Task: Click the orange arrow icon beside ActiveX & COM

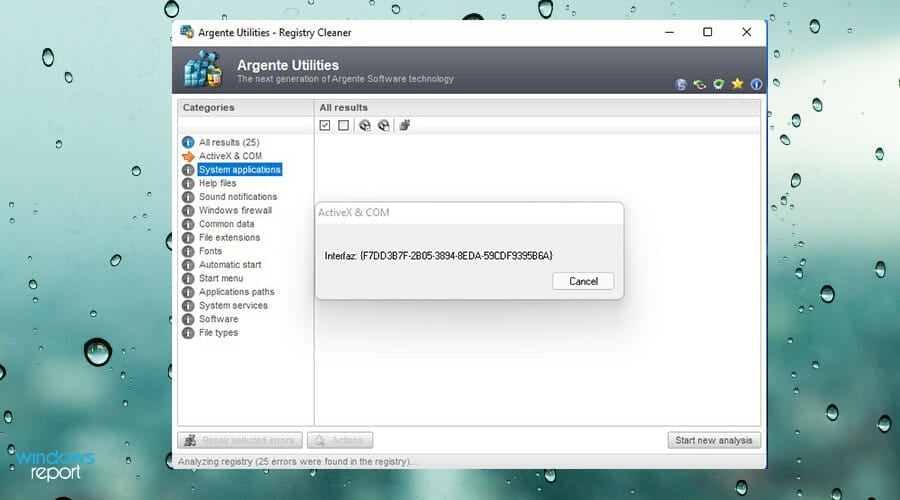Action: 188,156
